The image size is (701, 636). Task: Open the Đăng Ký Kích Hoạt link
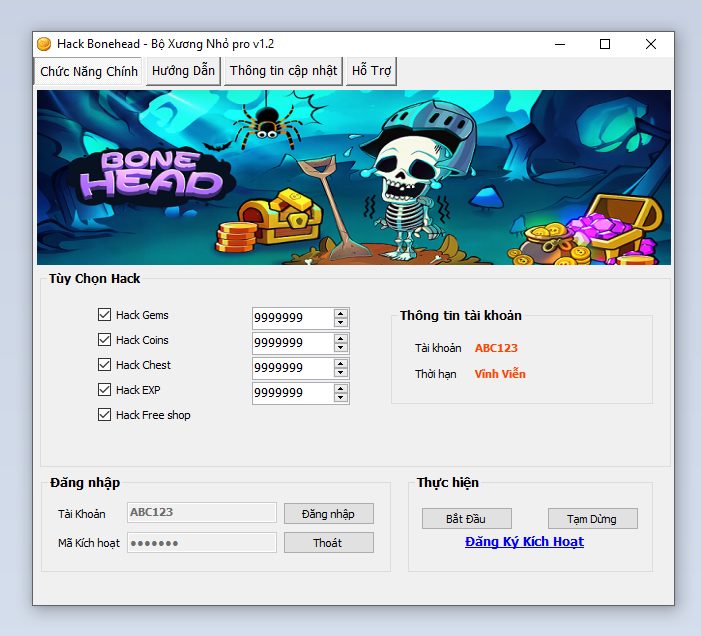pyautogui.click(x=524, y=542)
